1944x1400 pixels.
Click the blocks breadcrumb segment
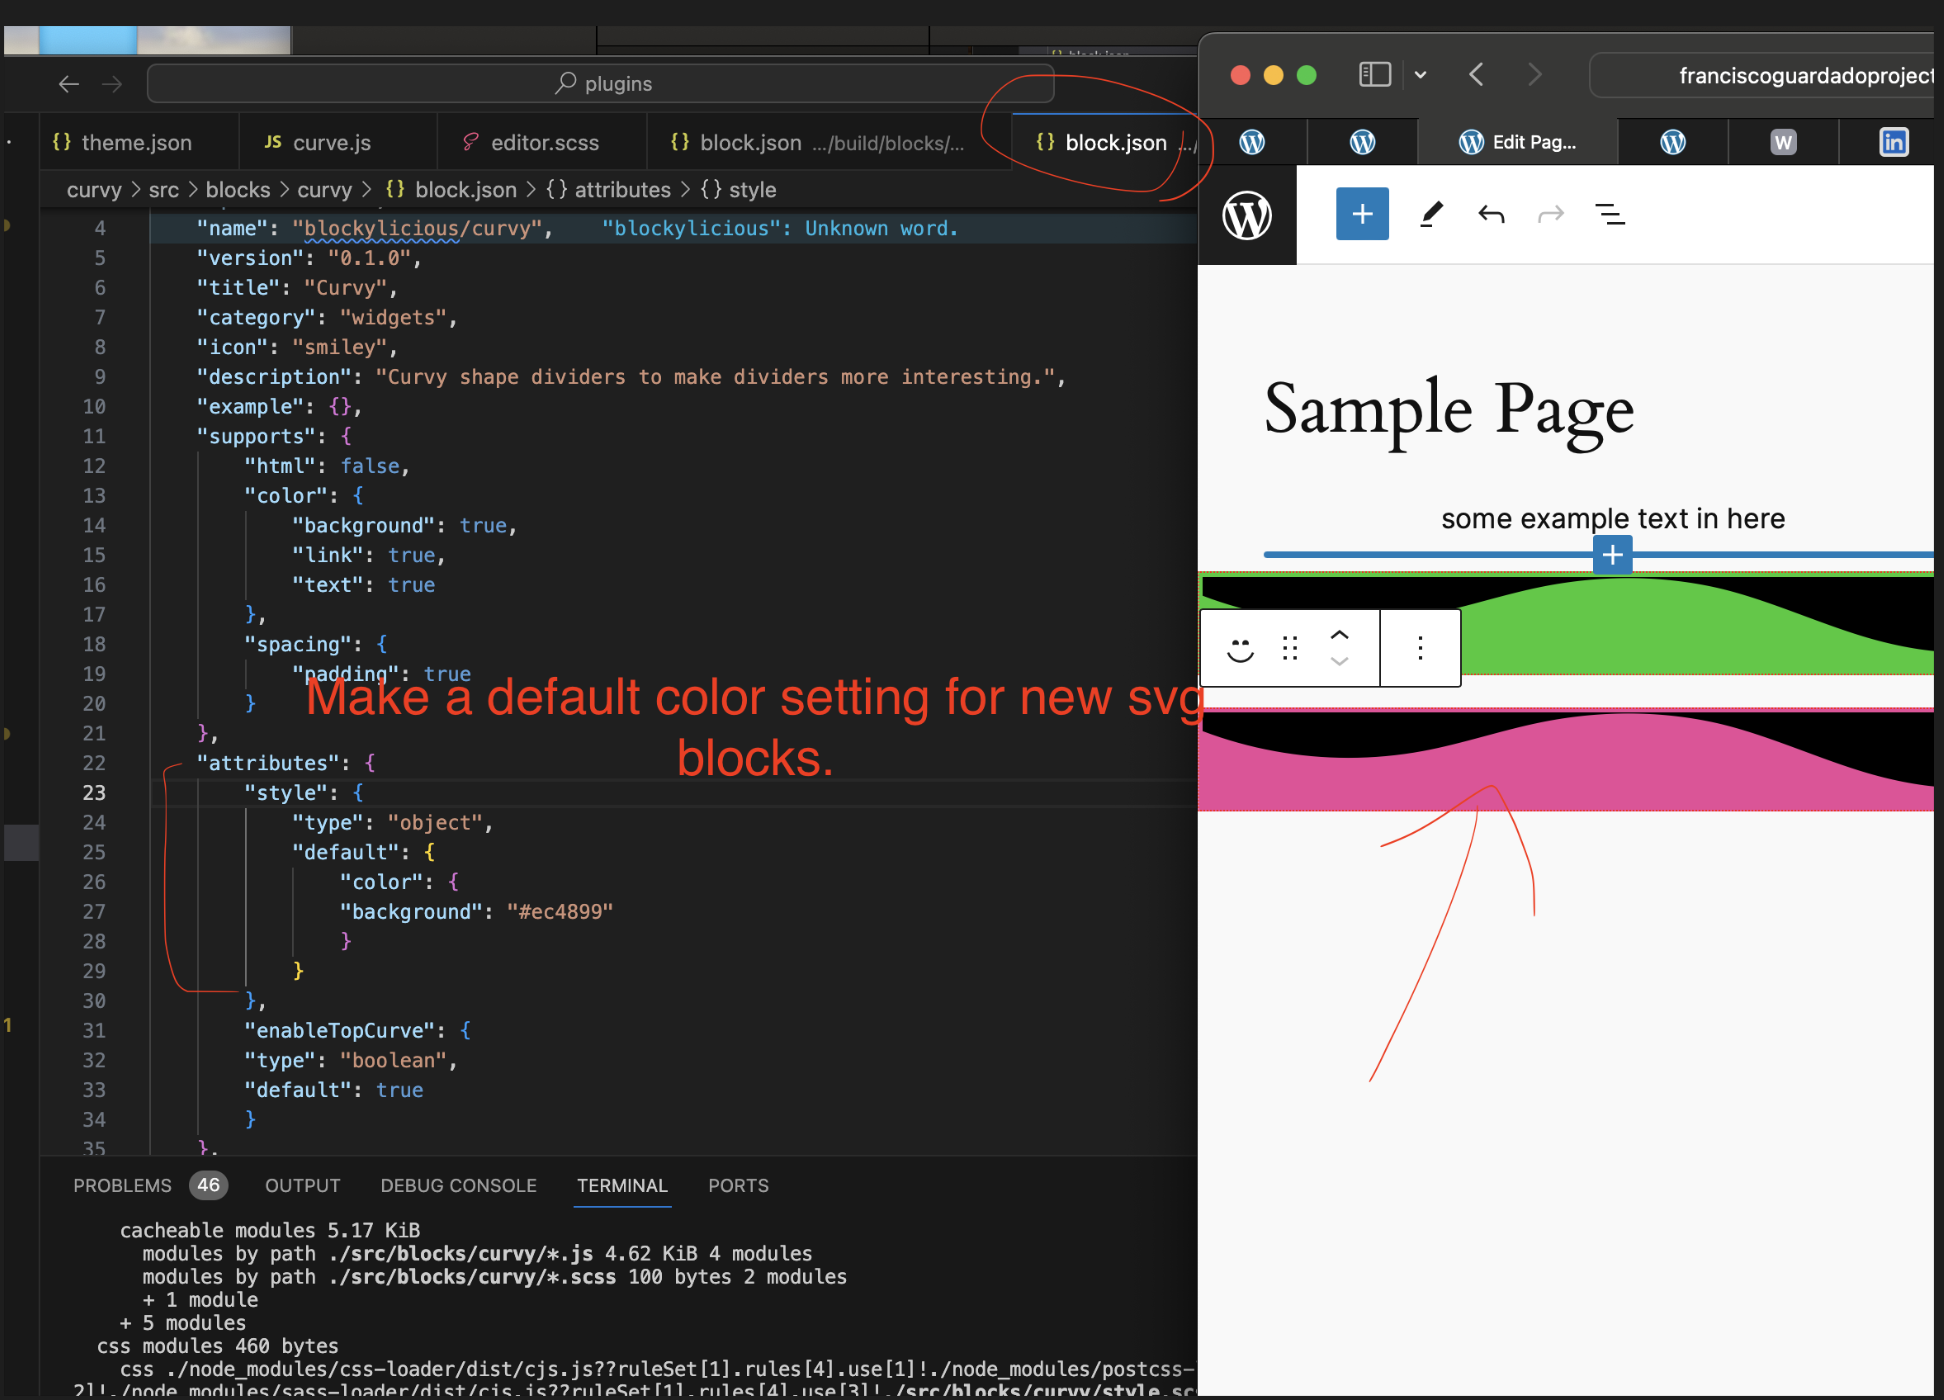[238, 190]
